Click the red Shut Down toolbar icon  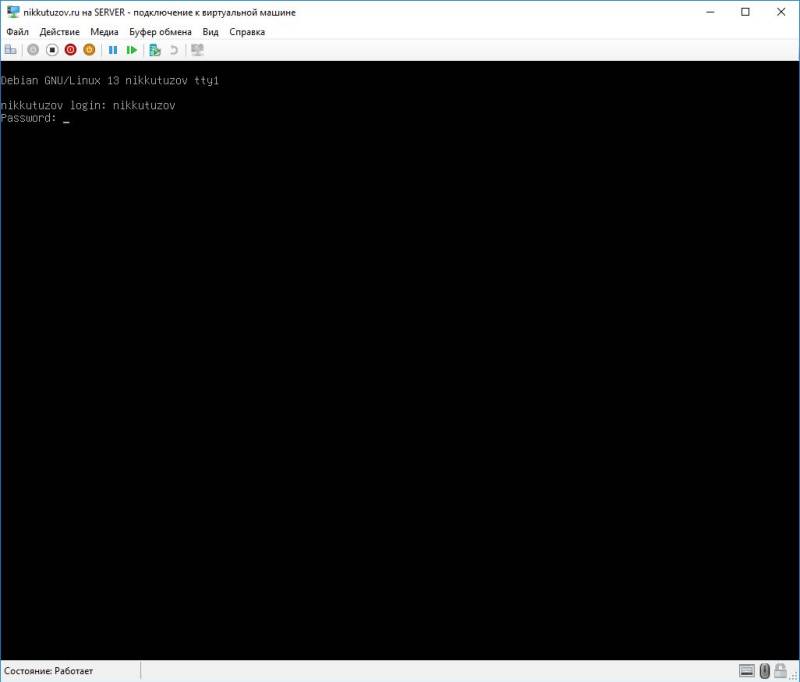coord(69,49)
